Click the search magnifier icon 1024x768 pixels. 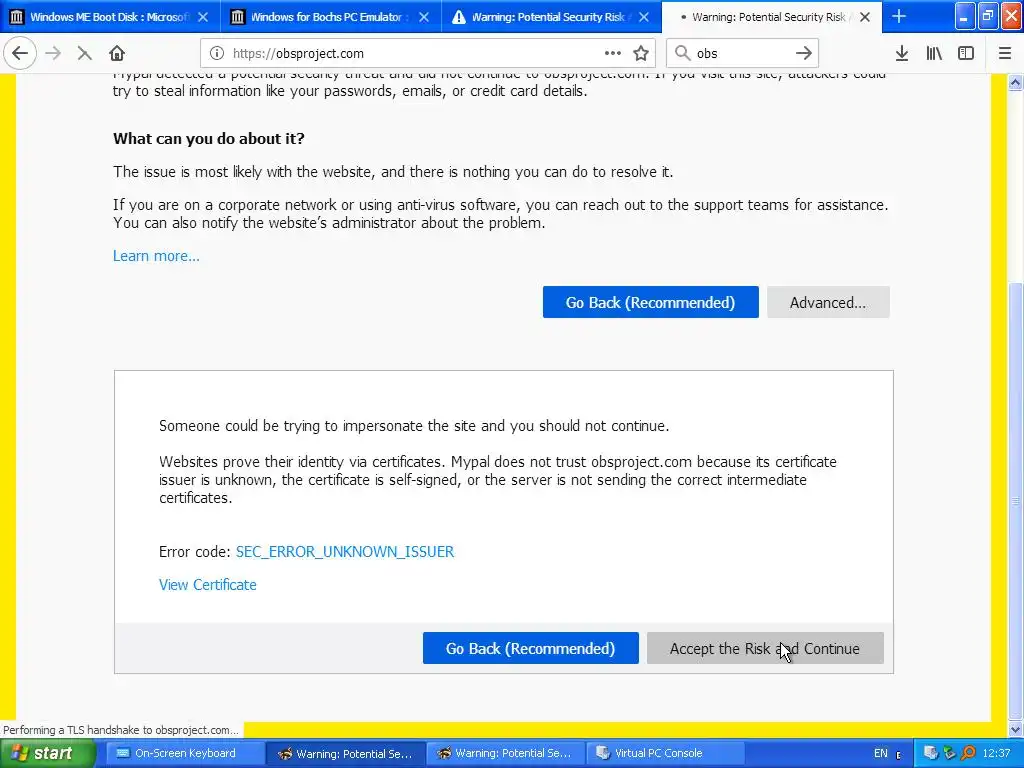point(682,54)
